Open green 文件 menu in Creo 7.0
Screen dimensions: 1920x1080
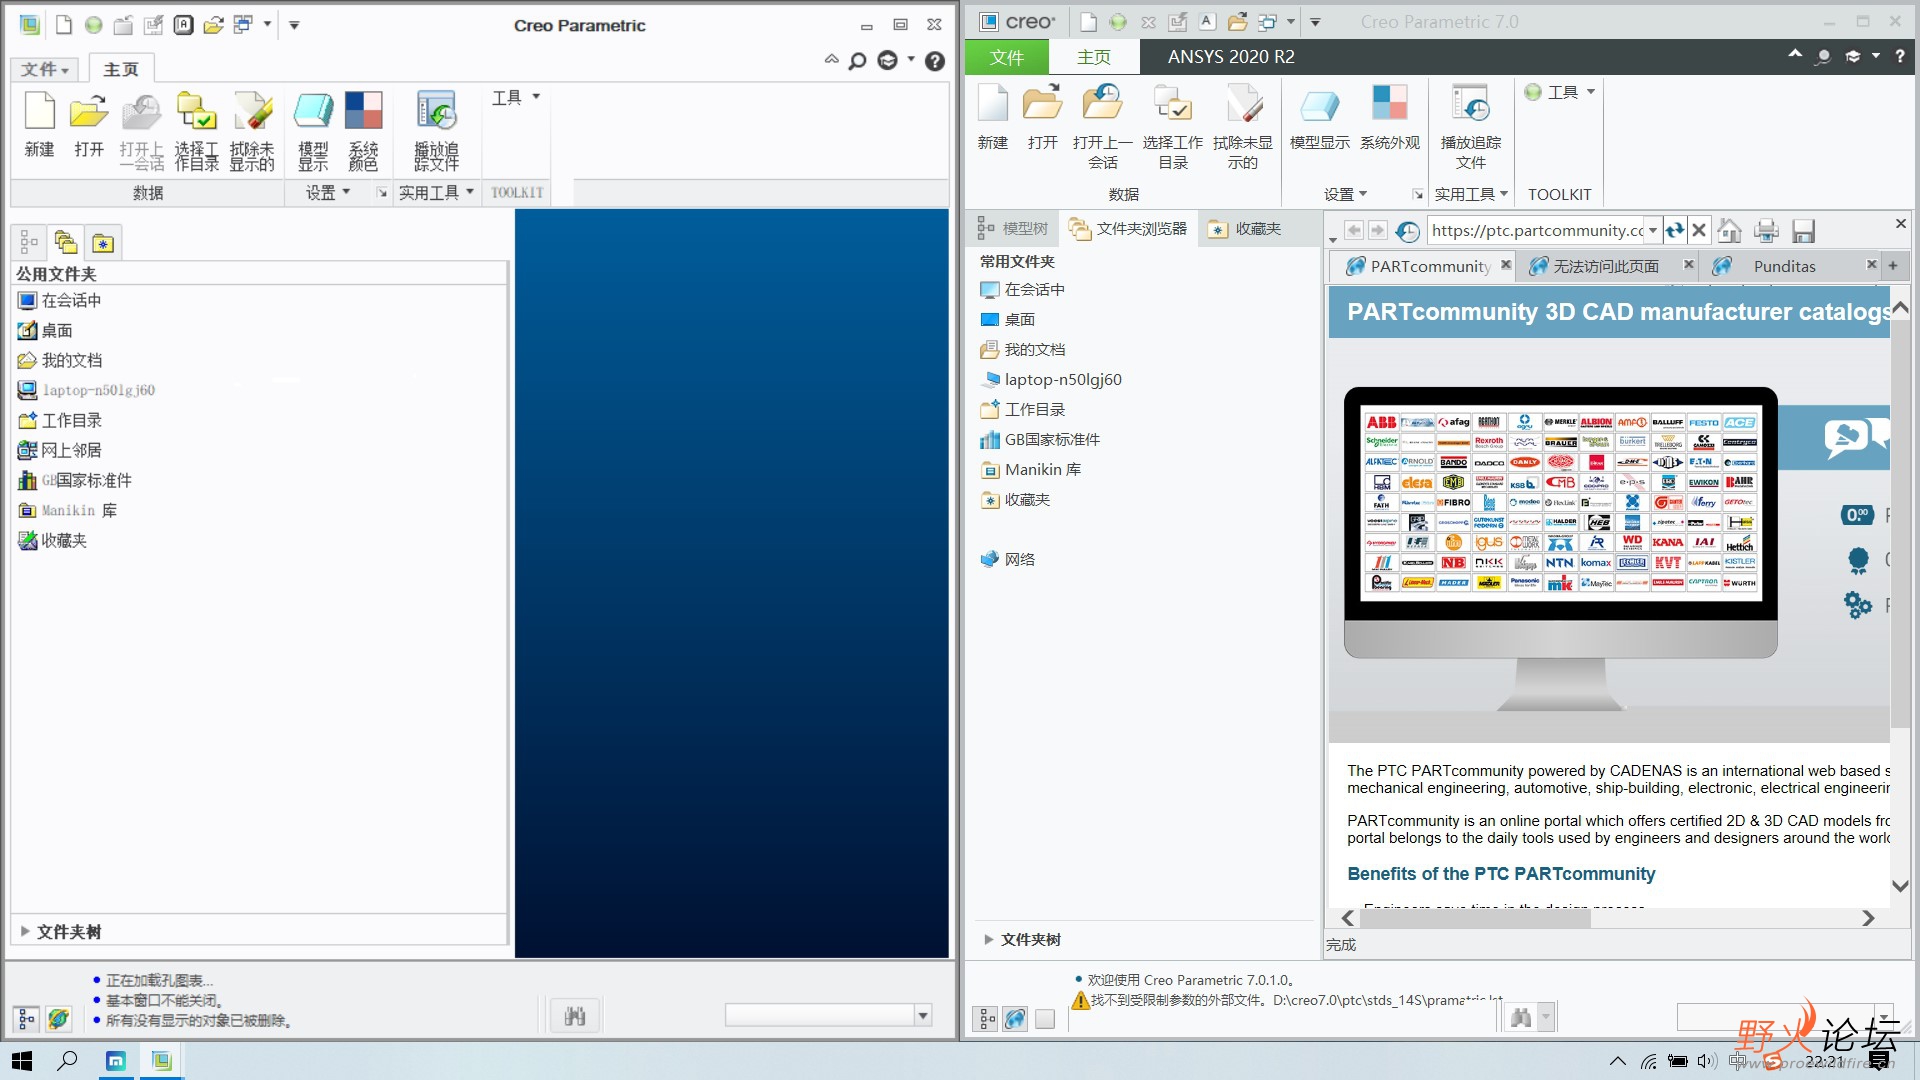coord(1007,57)
